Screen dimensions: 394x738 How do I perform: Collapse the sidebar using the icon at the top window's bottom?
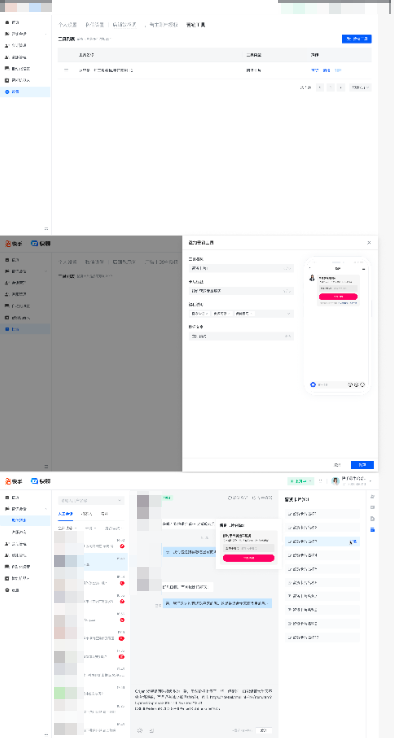pos(46,228)
